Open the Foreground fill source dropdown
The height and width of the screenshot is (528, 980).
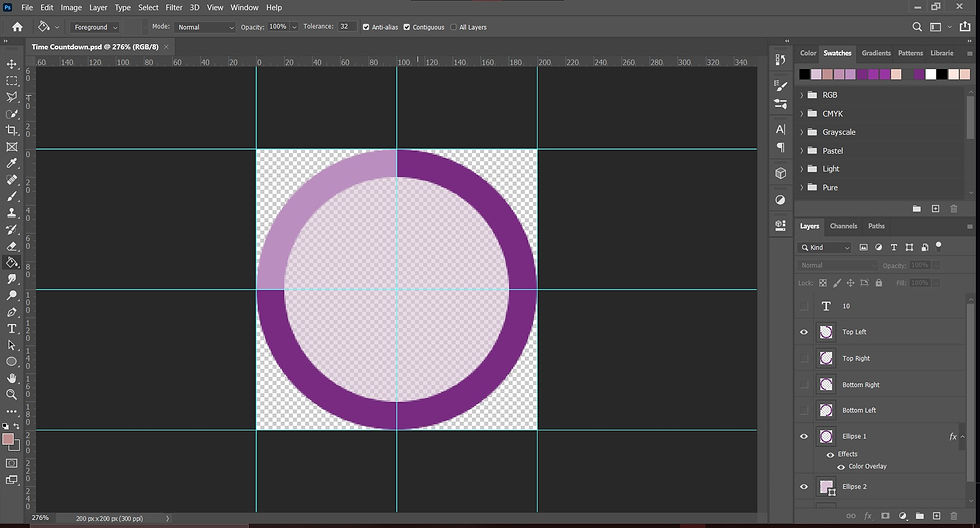tap(95, 27)
